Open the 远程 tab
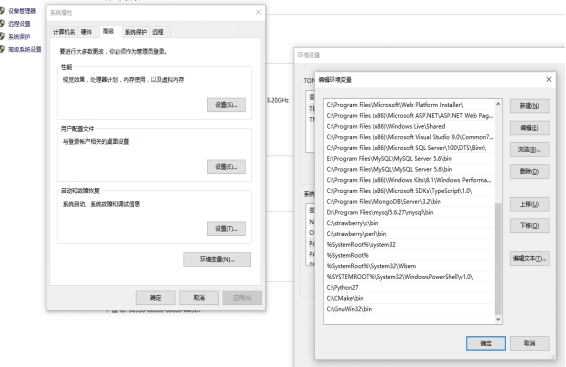566x367 pixels. 158,32
